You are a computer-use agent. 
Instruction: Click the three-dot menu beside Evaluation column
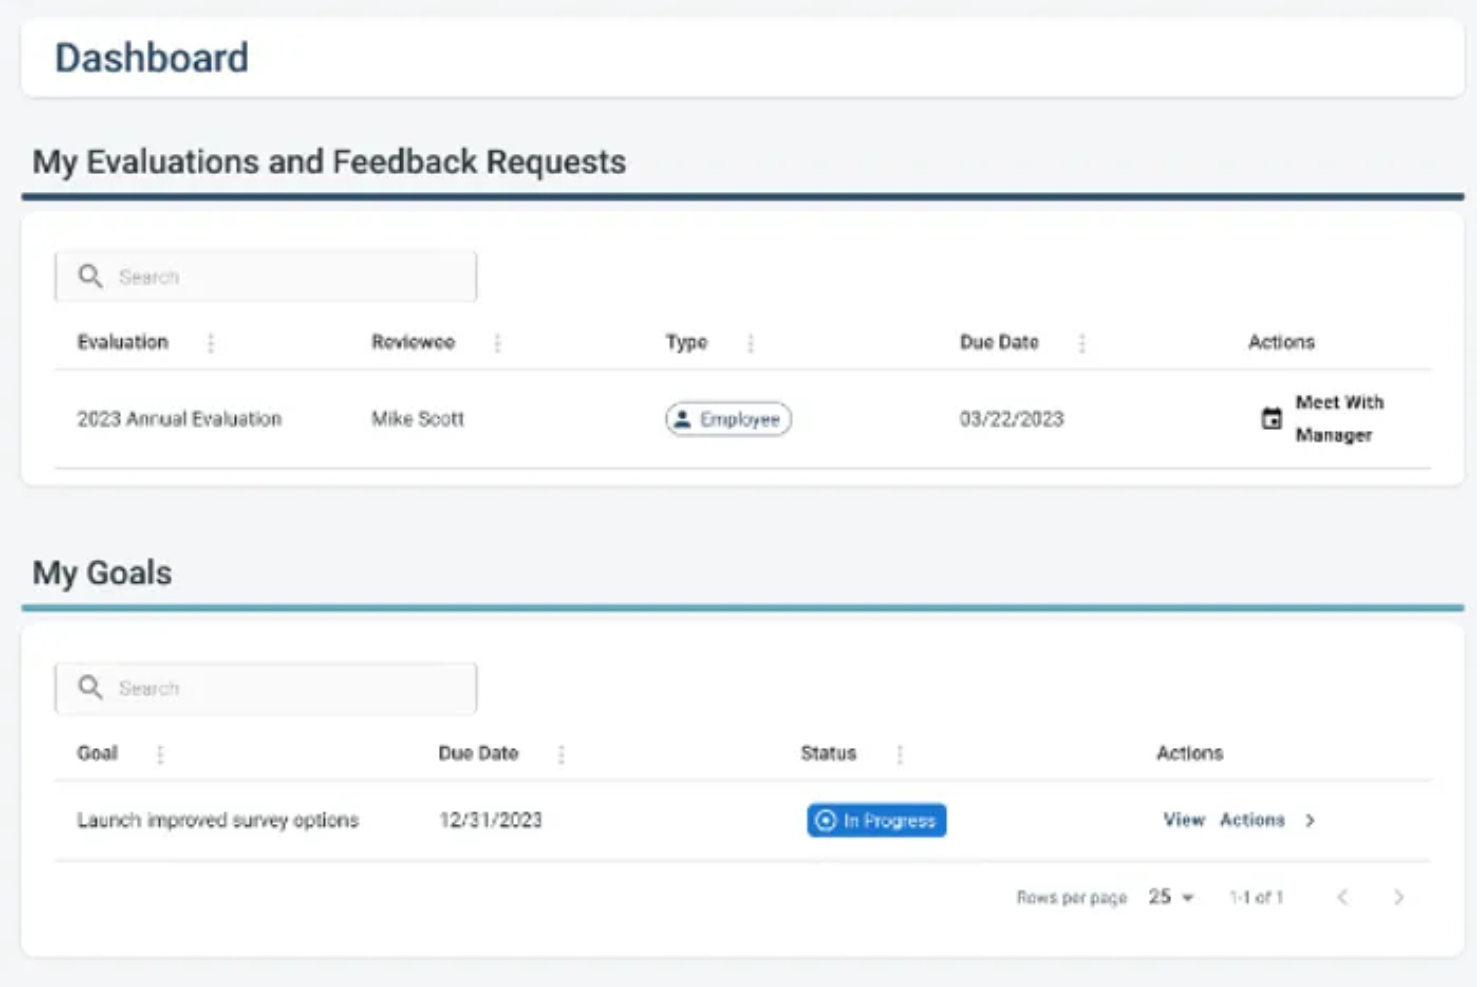click(x=210, y=342)
